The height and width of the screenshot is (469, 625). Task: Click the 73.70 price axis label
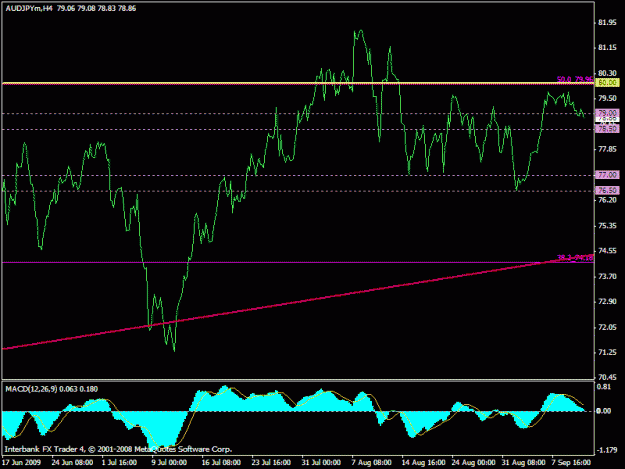pyautogui.click(x=607, y=277)
